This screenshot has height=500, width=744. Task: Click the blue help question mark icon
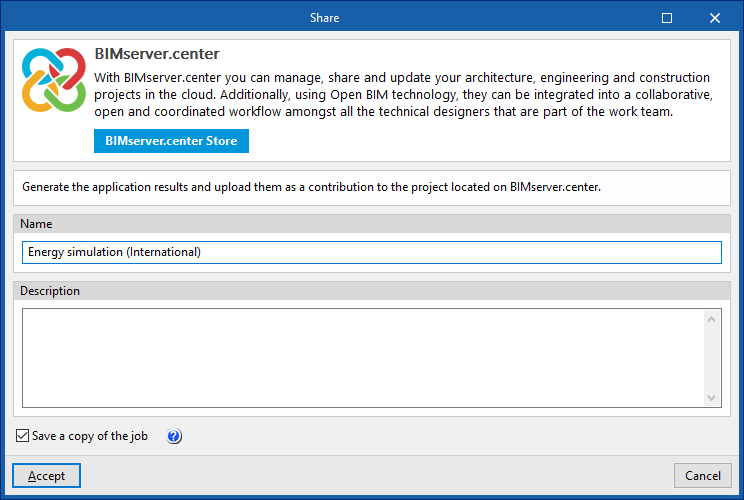click(174, 437)
